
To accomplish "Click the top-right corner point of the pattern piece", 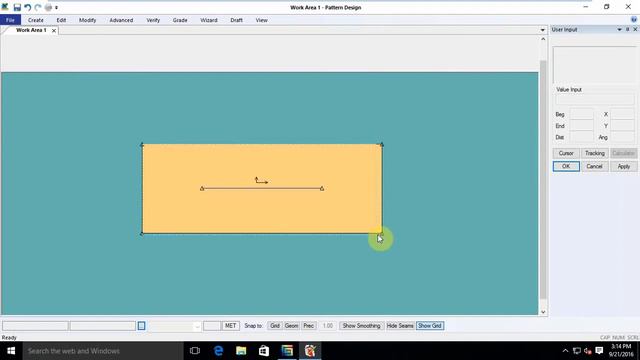I will [x=382, y=144].
